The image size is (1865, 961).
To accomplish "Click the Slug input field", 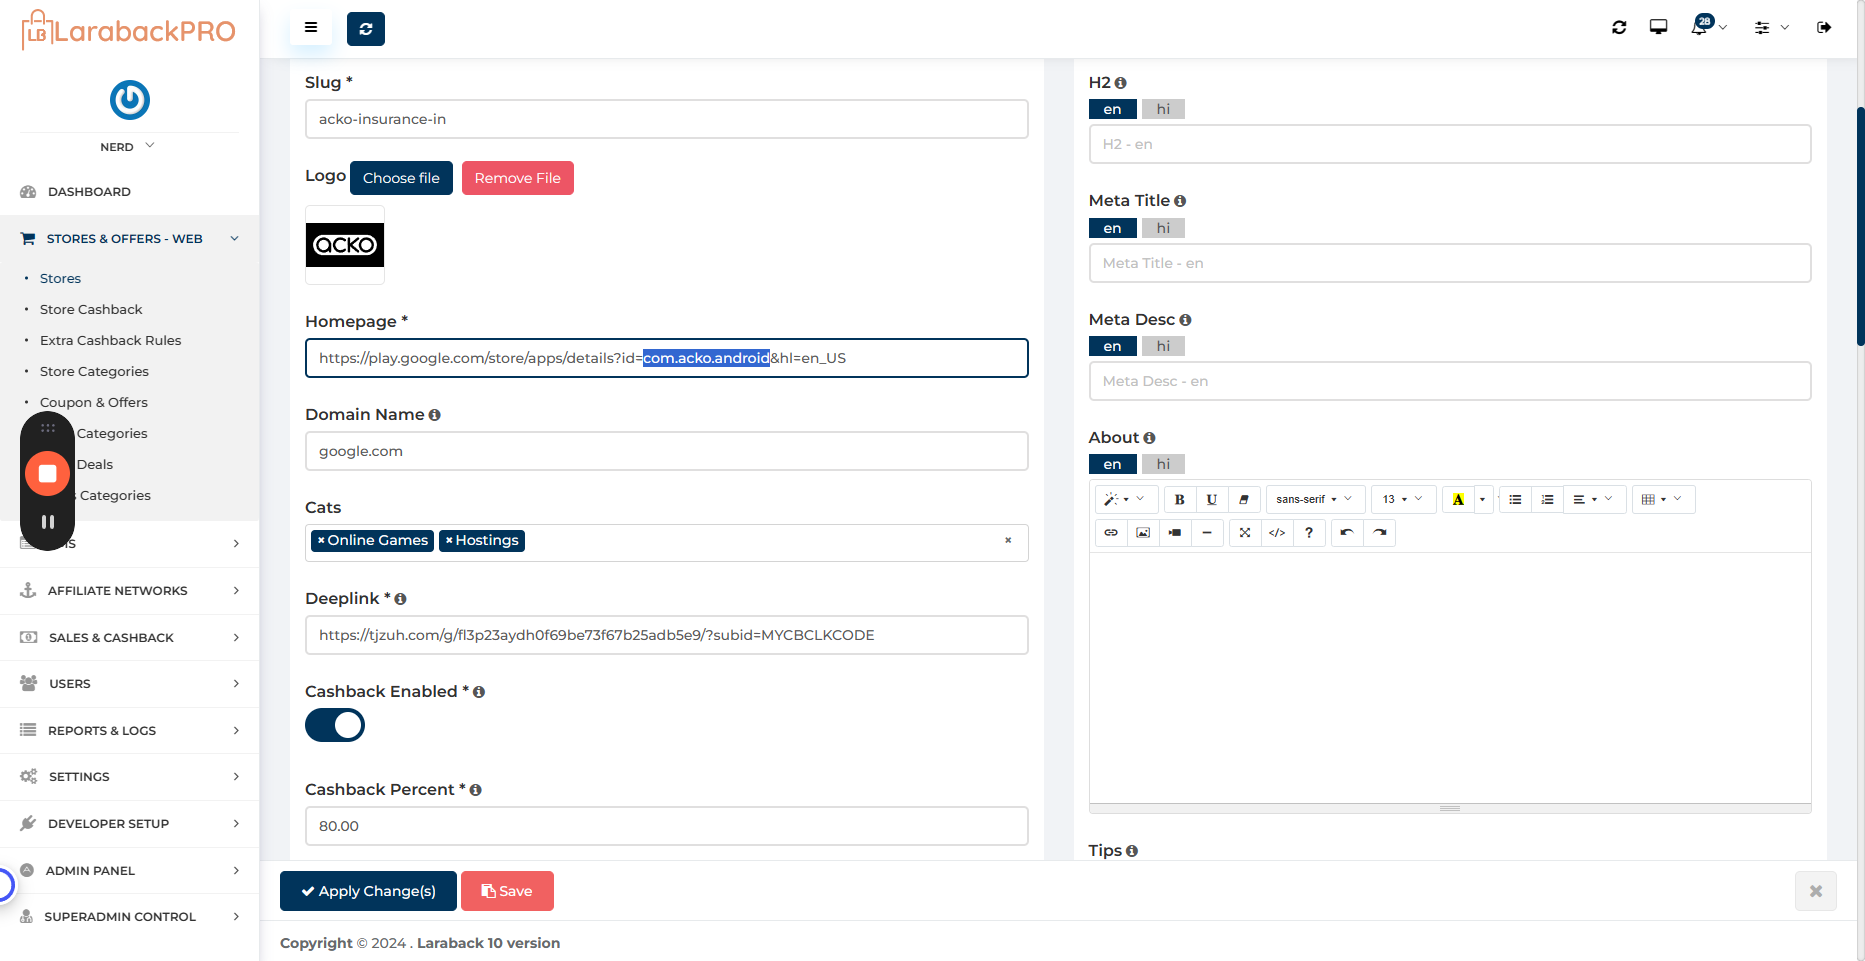I will tap(667, 119).
